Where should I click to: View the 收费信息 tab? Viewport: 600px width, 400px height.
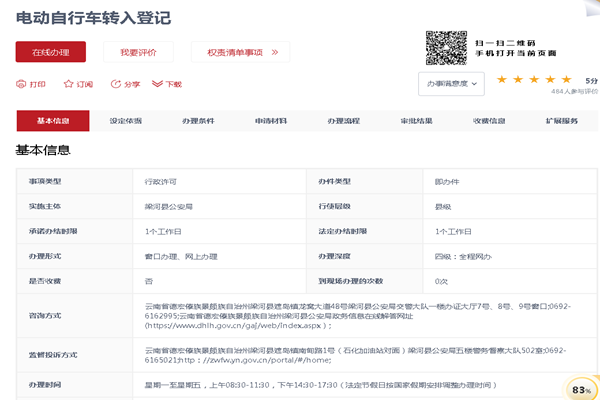click(489, 121)
